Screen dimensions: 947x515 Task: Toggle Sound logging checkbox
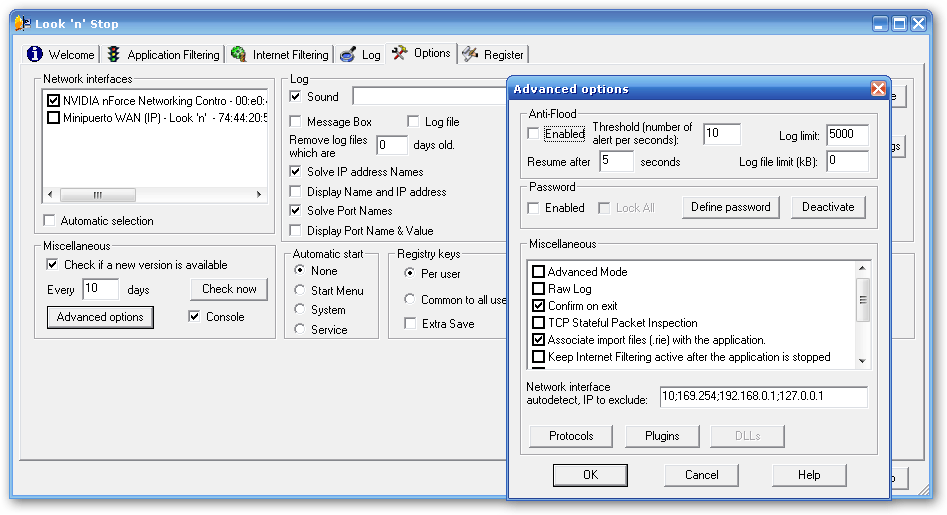click(x=295, y=96)
